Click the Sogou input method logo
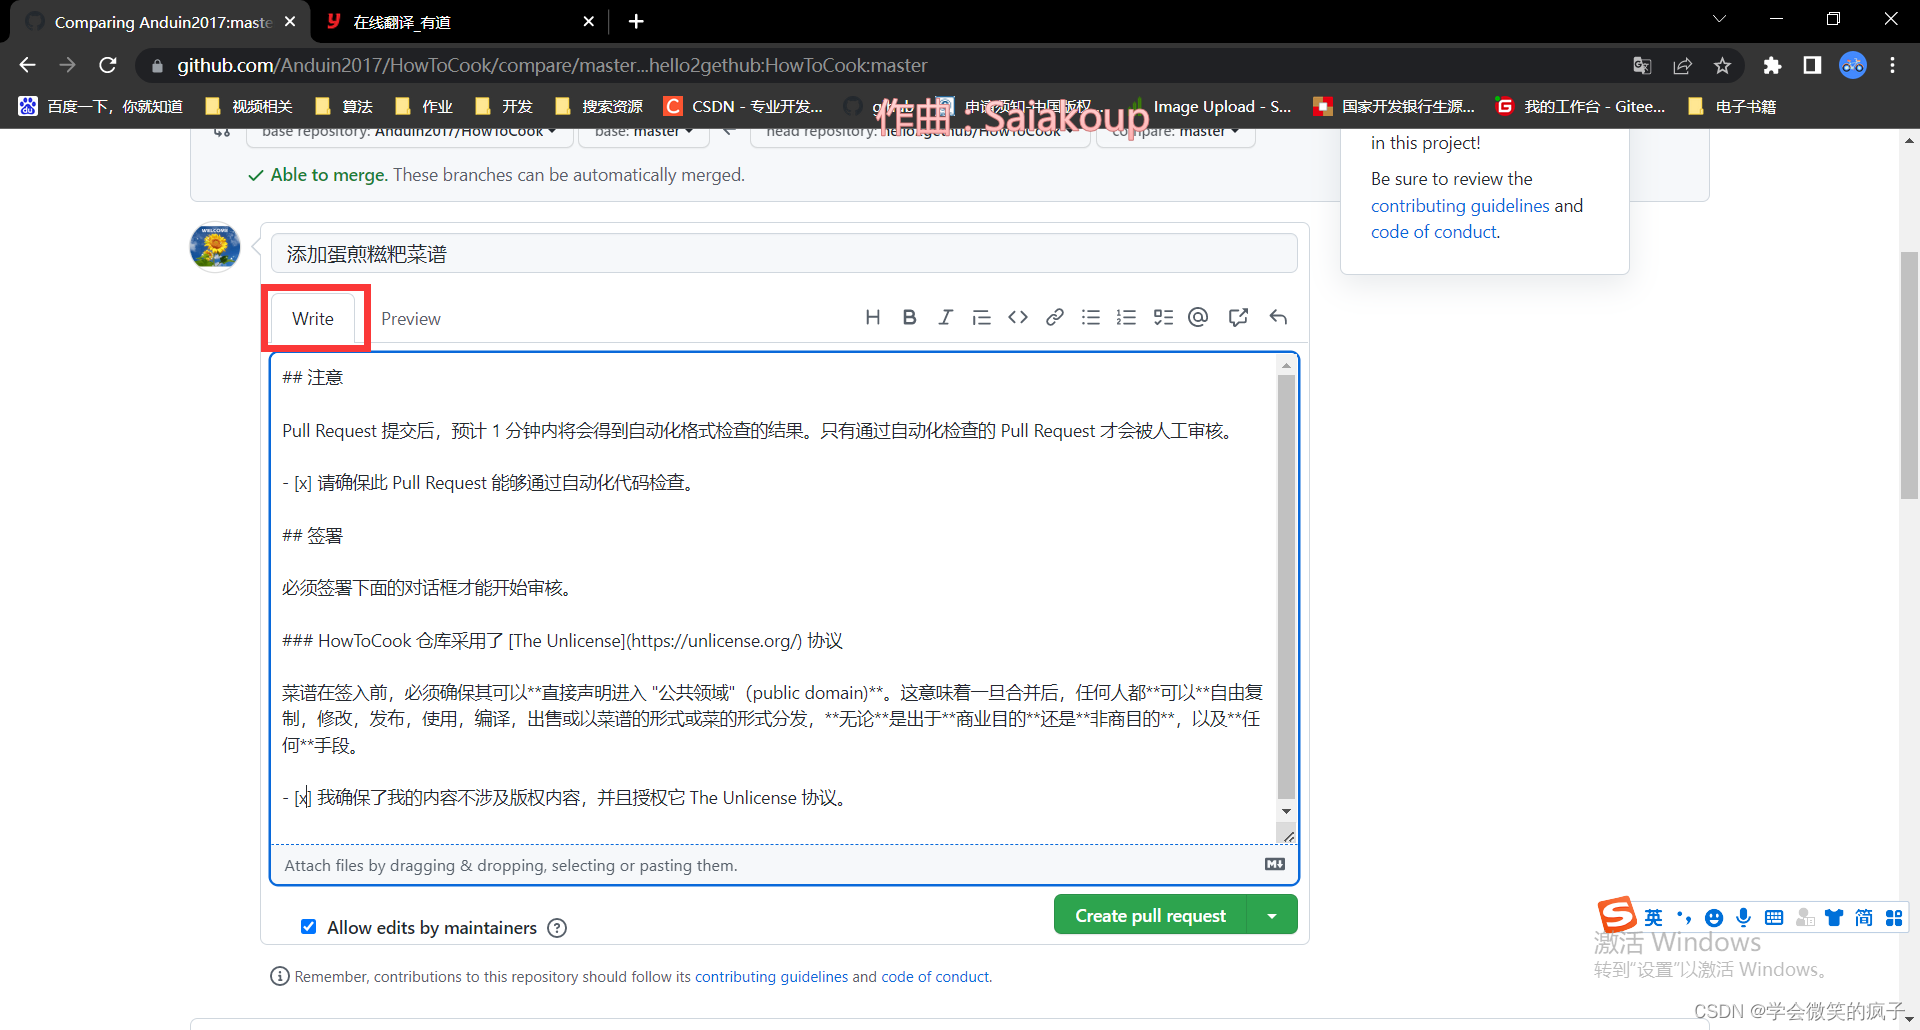 point(1616,915)
